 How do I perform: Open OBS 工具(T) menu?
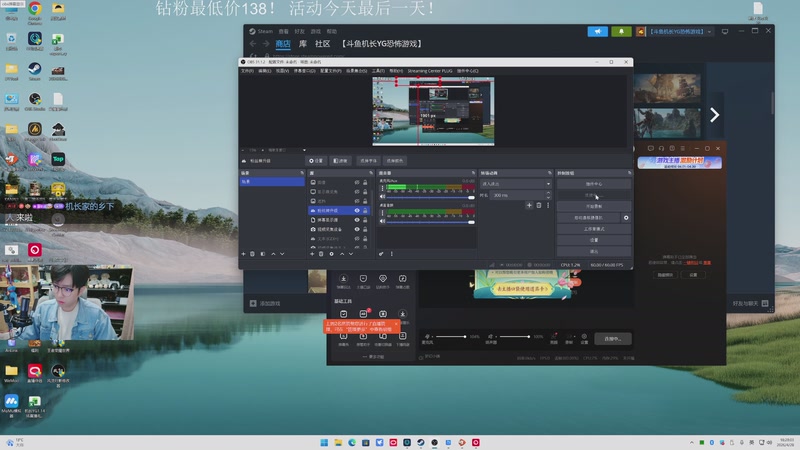[378, 71]
